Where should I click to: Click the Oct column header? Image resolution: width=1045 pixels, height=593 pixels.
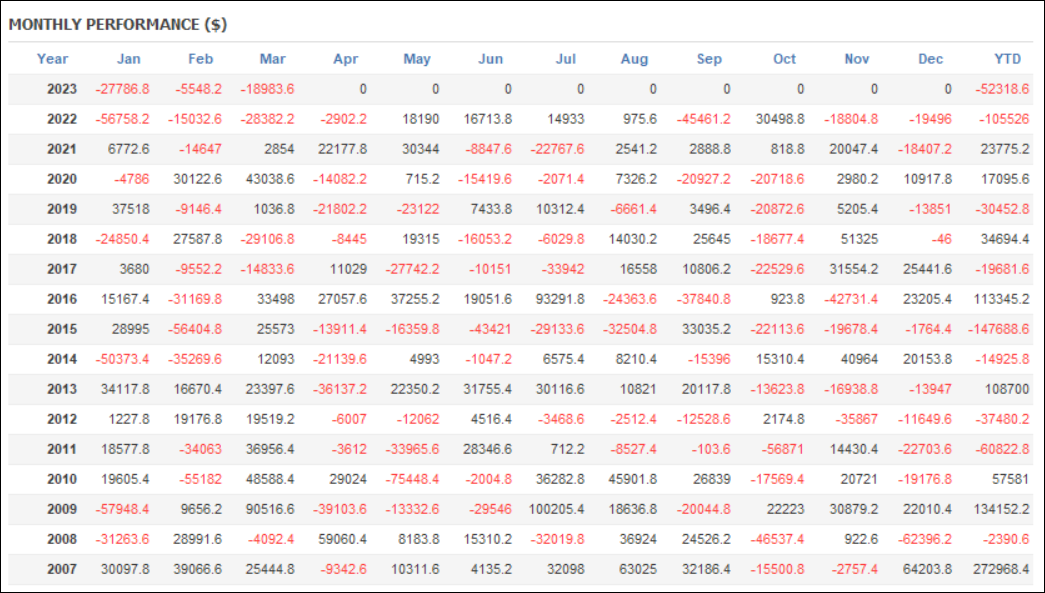click(784, 59)
